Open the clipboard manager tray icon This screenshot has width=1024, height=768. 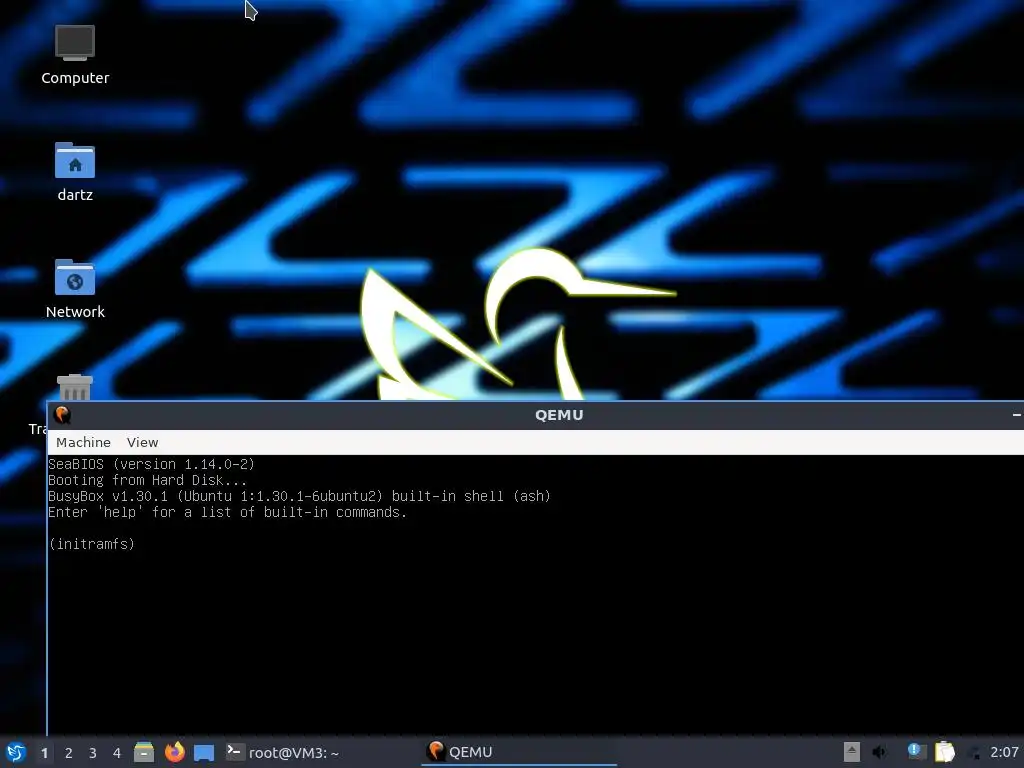pos(944,752)
